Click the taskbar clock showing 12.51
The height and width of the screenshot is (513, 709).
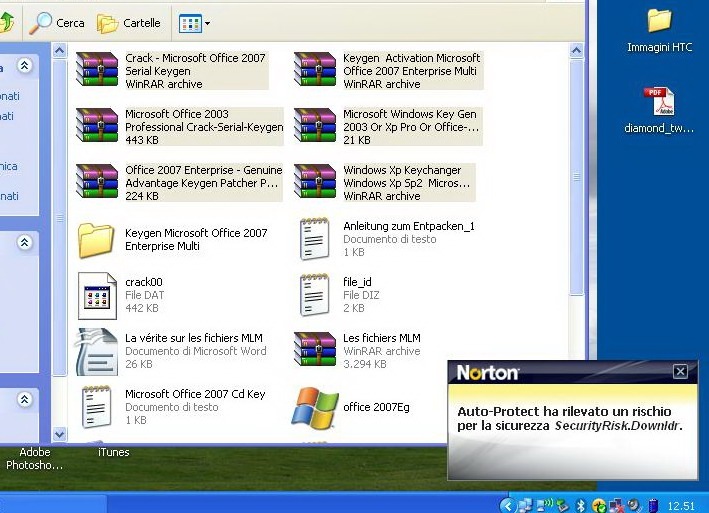(683, 505)
